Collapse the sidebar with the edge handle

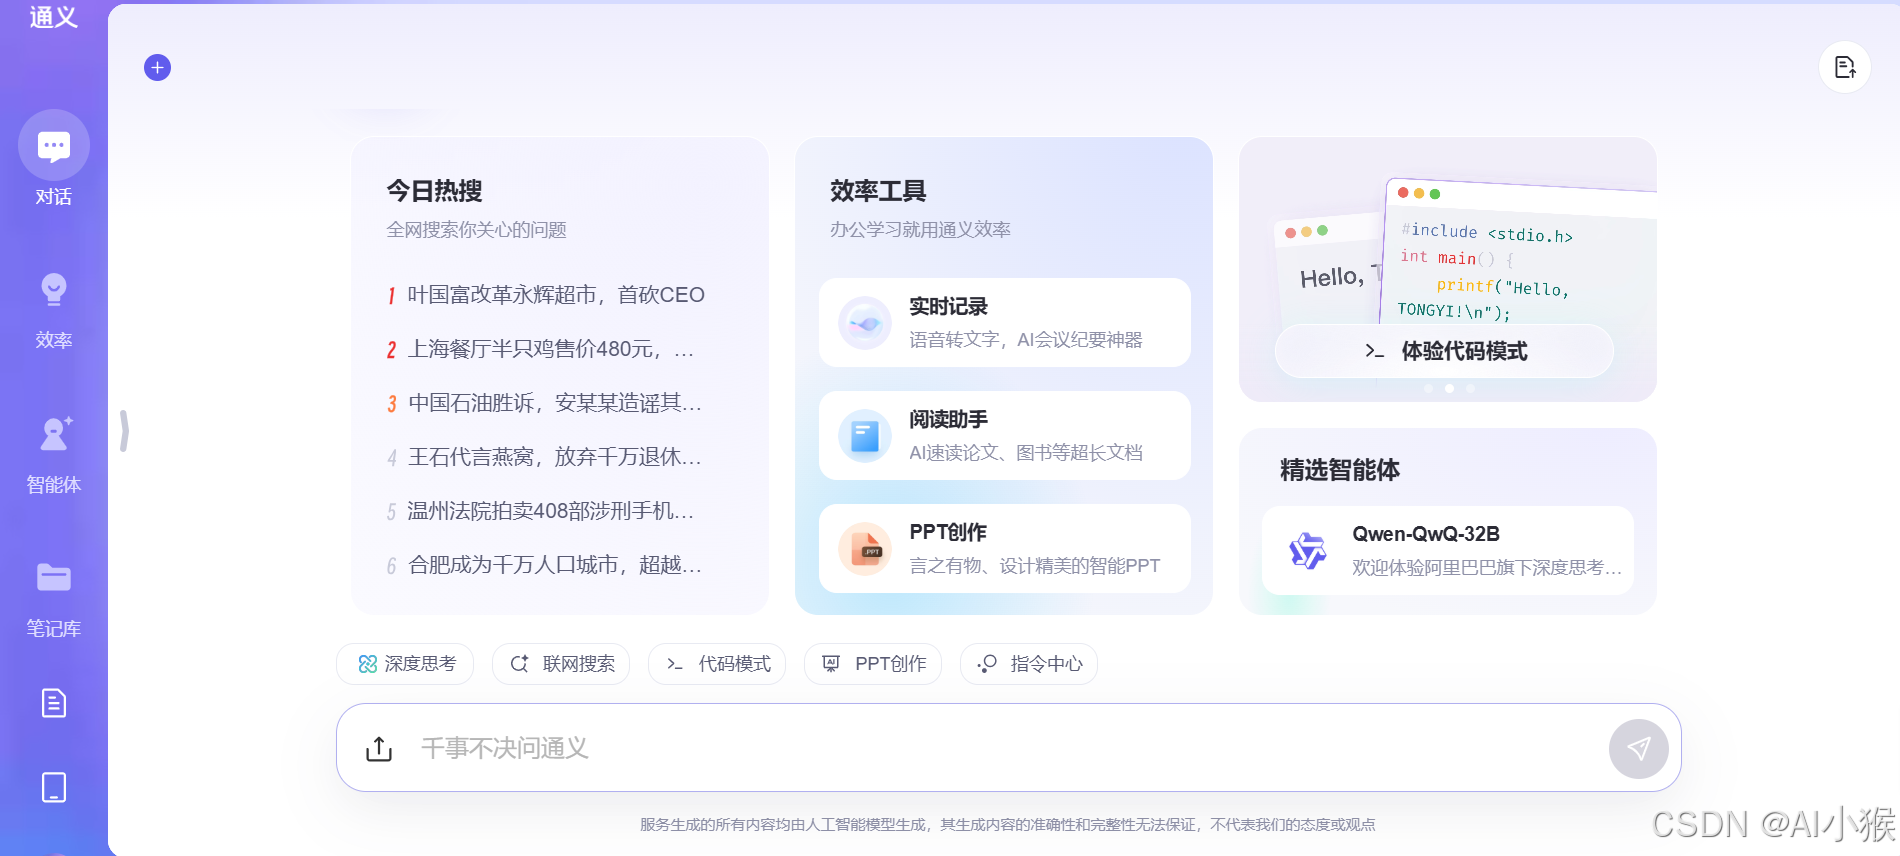coord(124,431)
